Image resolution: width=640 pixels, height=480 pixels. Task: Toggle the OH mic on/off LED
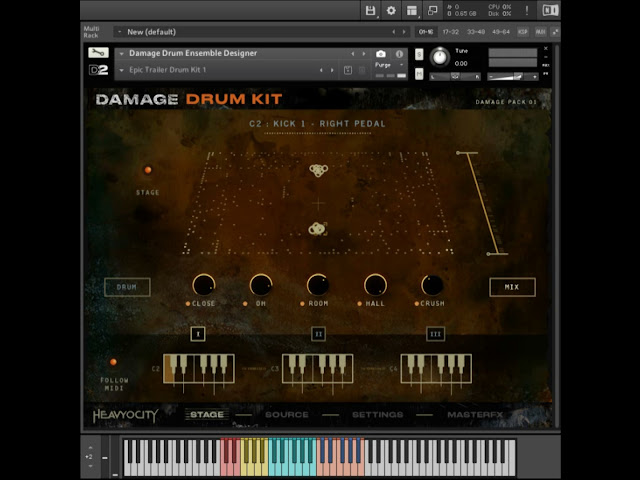tap(245, 304)
